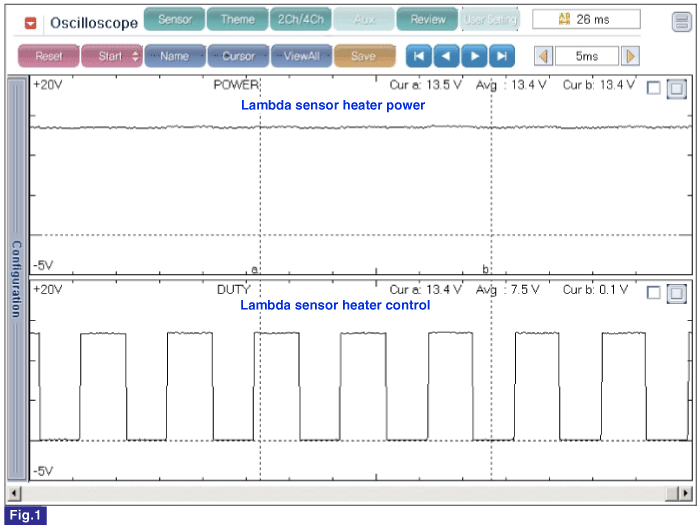Toggle the Cursor button

[238, 56]
